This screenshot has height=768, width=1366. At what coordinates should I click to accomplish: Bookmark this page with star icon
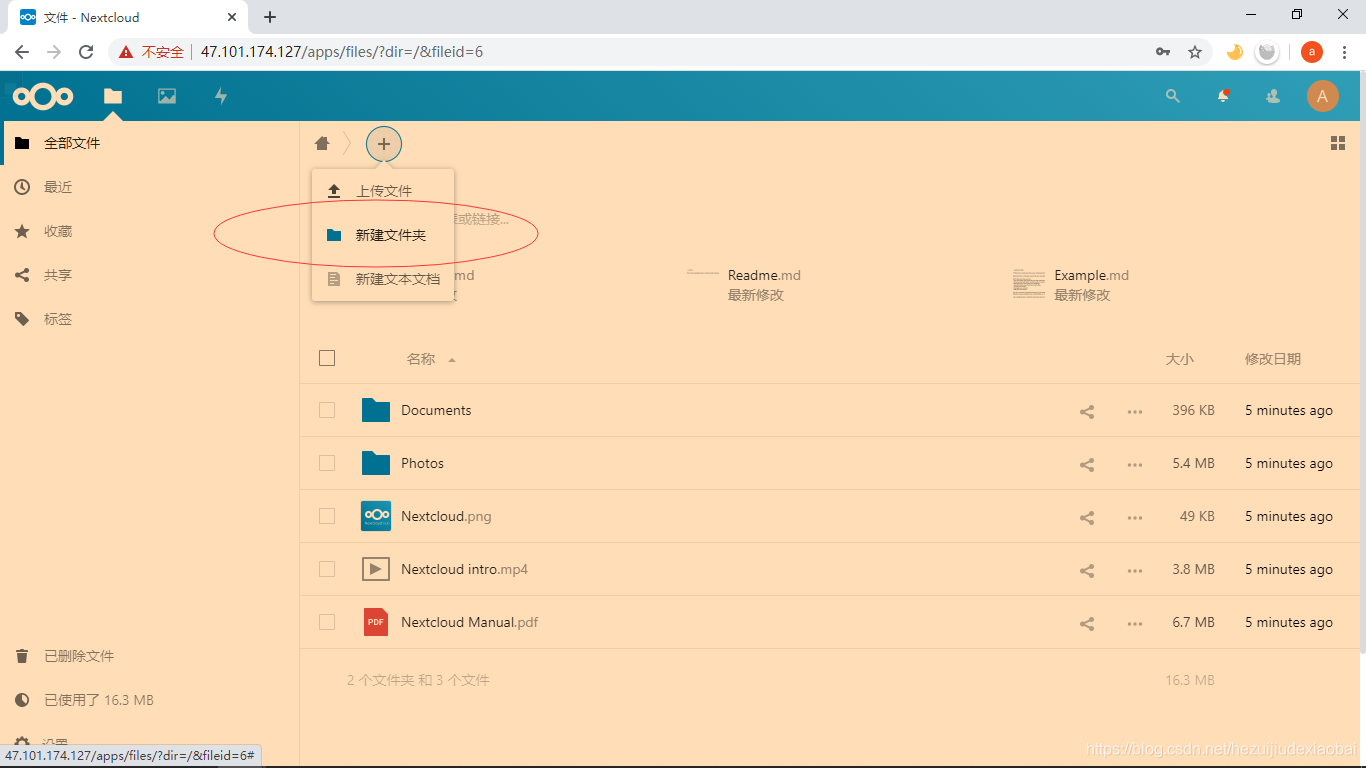(1194, 52)
